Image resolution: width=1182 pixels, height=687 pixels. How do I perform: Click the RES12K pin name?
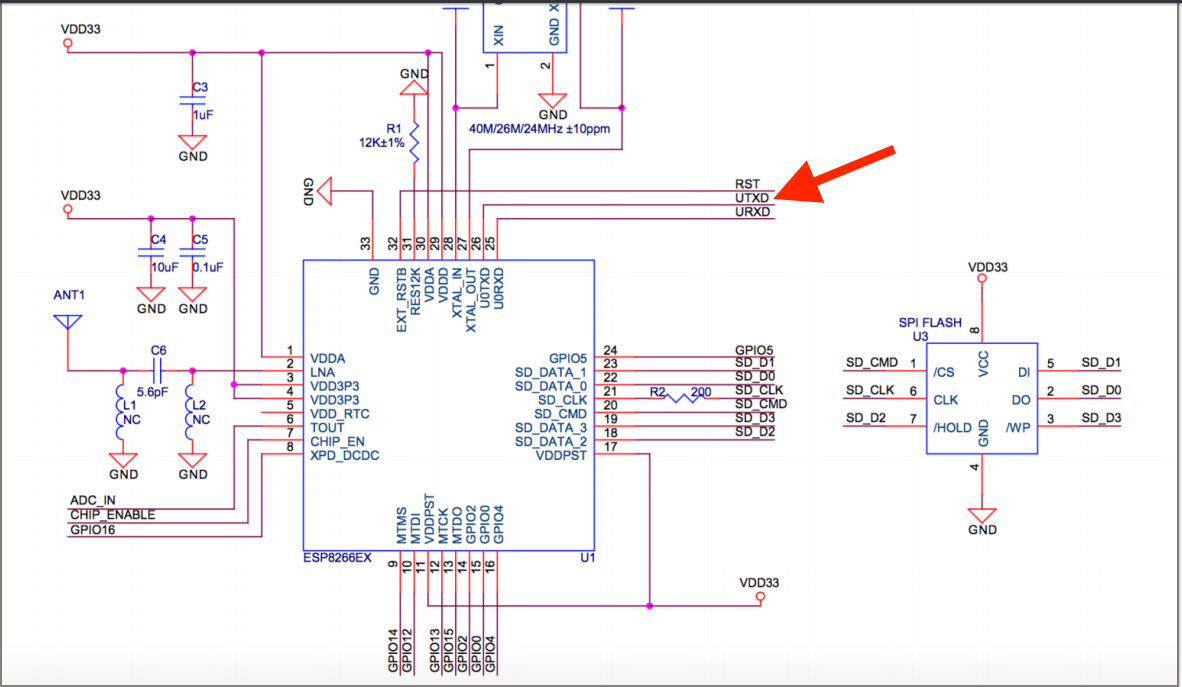[415, 292]
